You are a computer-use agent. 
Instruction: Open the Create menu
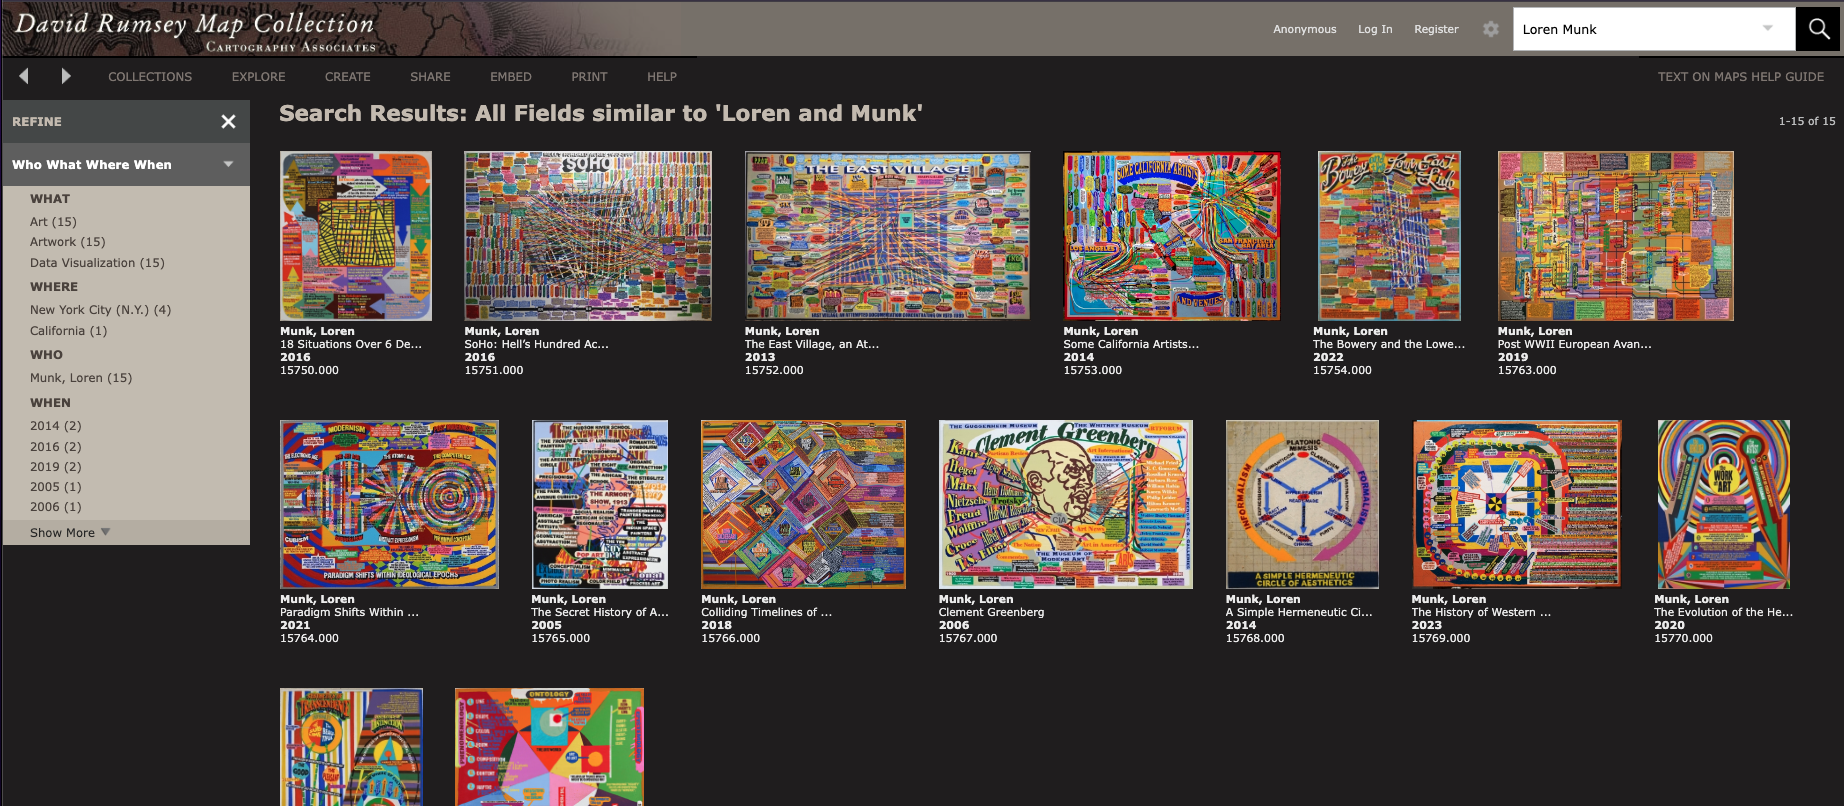347,77
